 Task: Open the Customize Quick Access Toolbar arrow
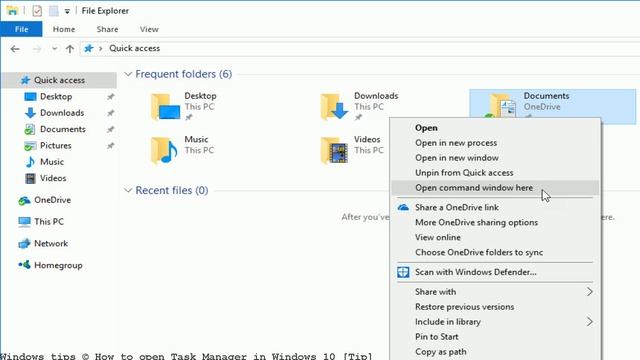[67, 11]
